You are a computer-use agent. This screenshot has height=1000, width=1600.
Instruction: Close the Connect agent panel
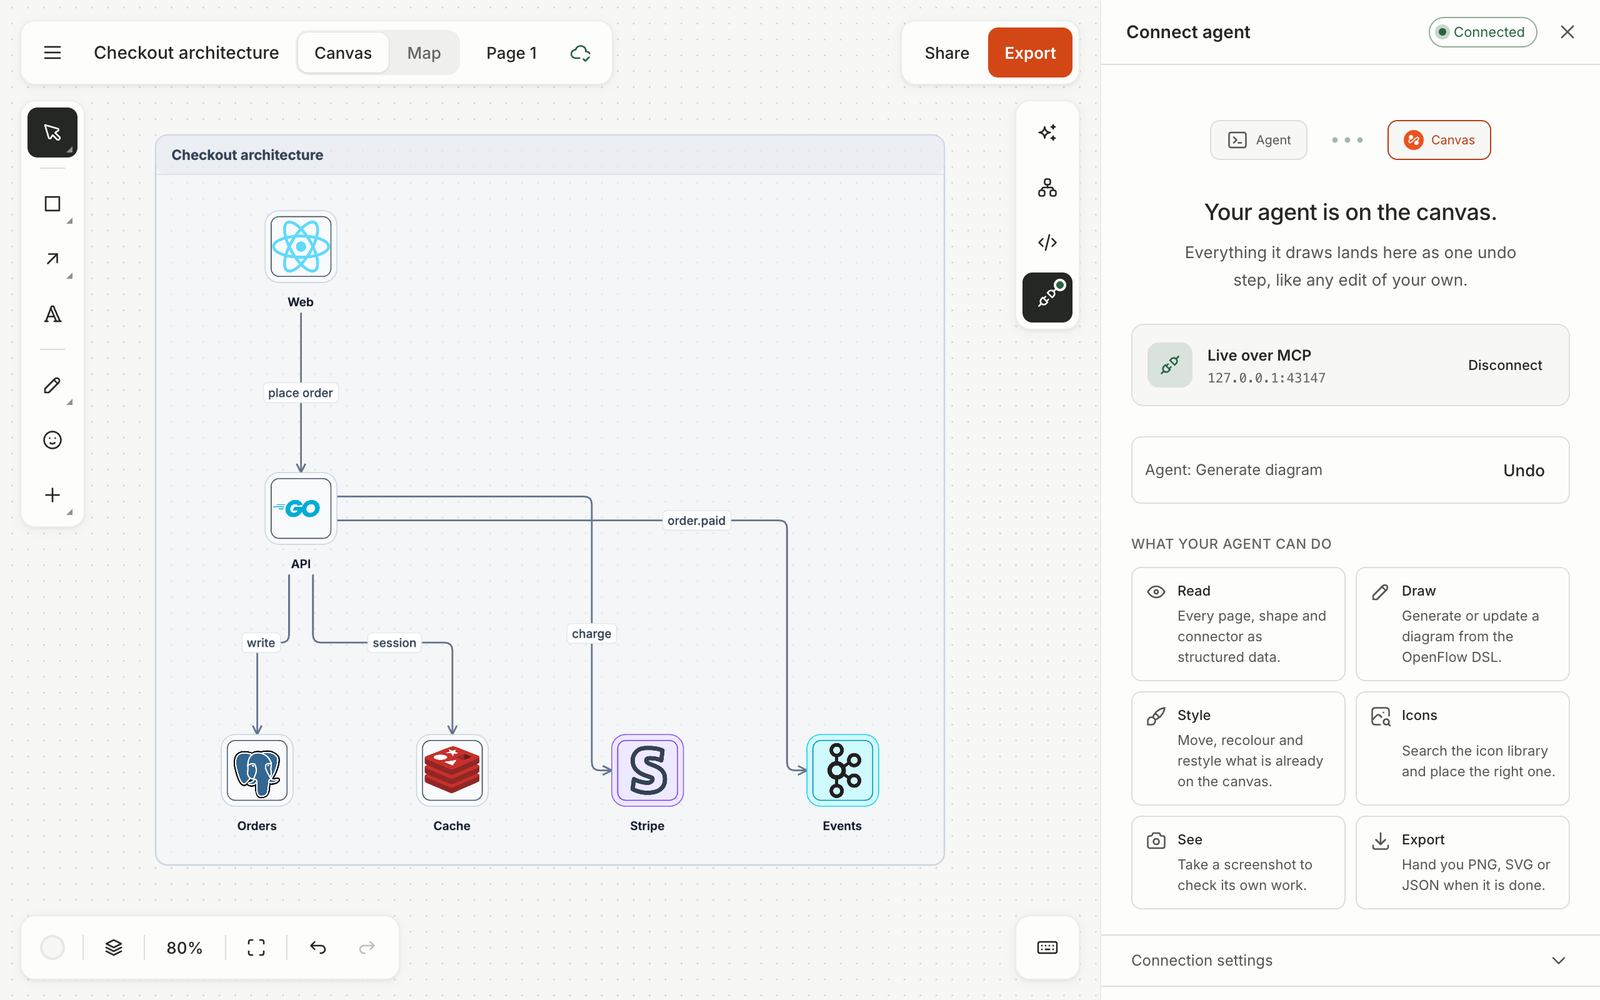[x=1567, y=32]
